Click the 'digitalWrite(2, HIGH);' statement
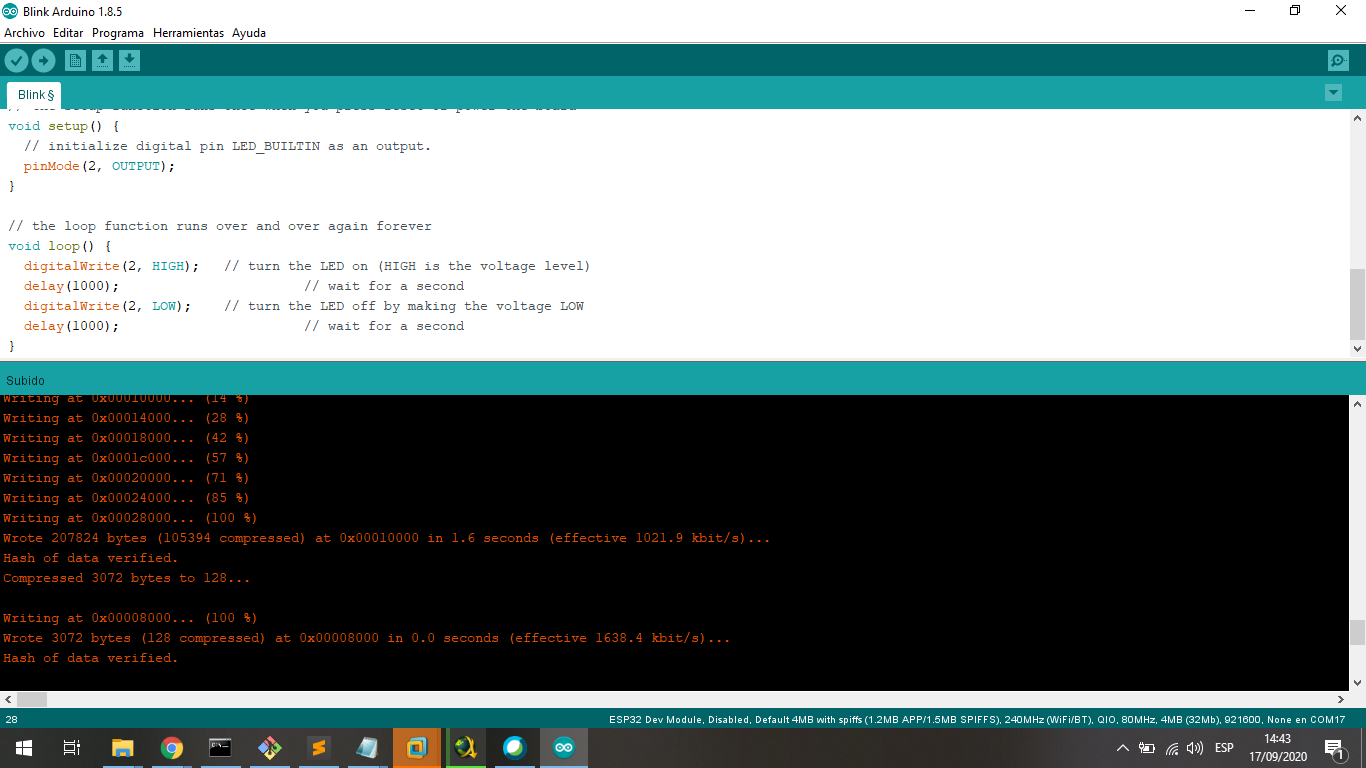The image size is (1366, 768). pyautogui.click(x=112, y=266)
